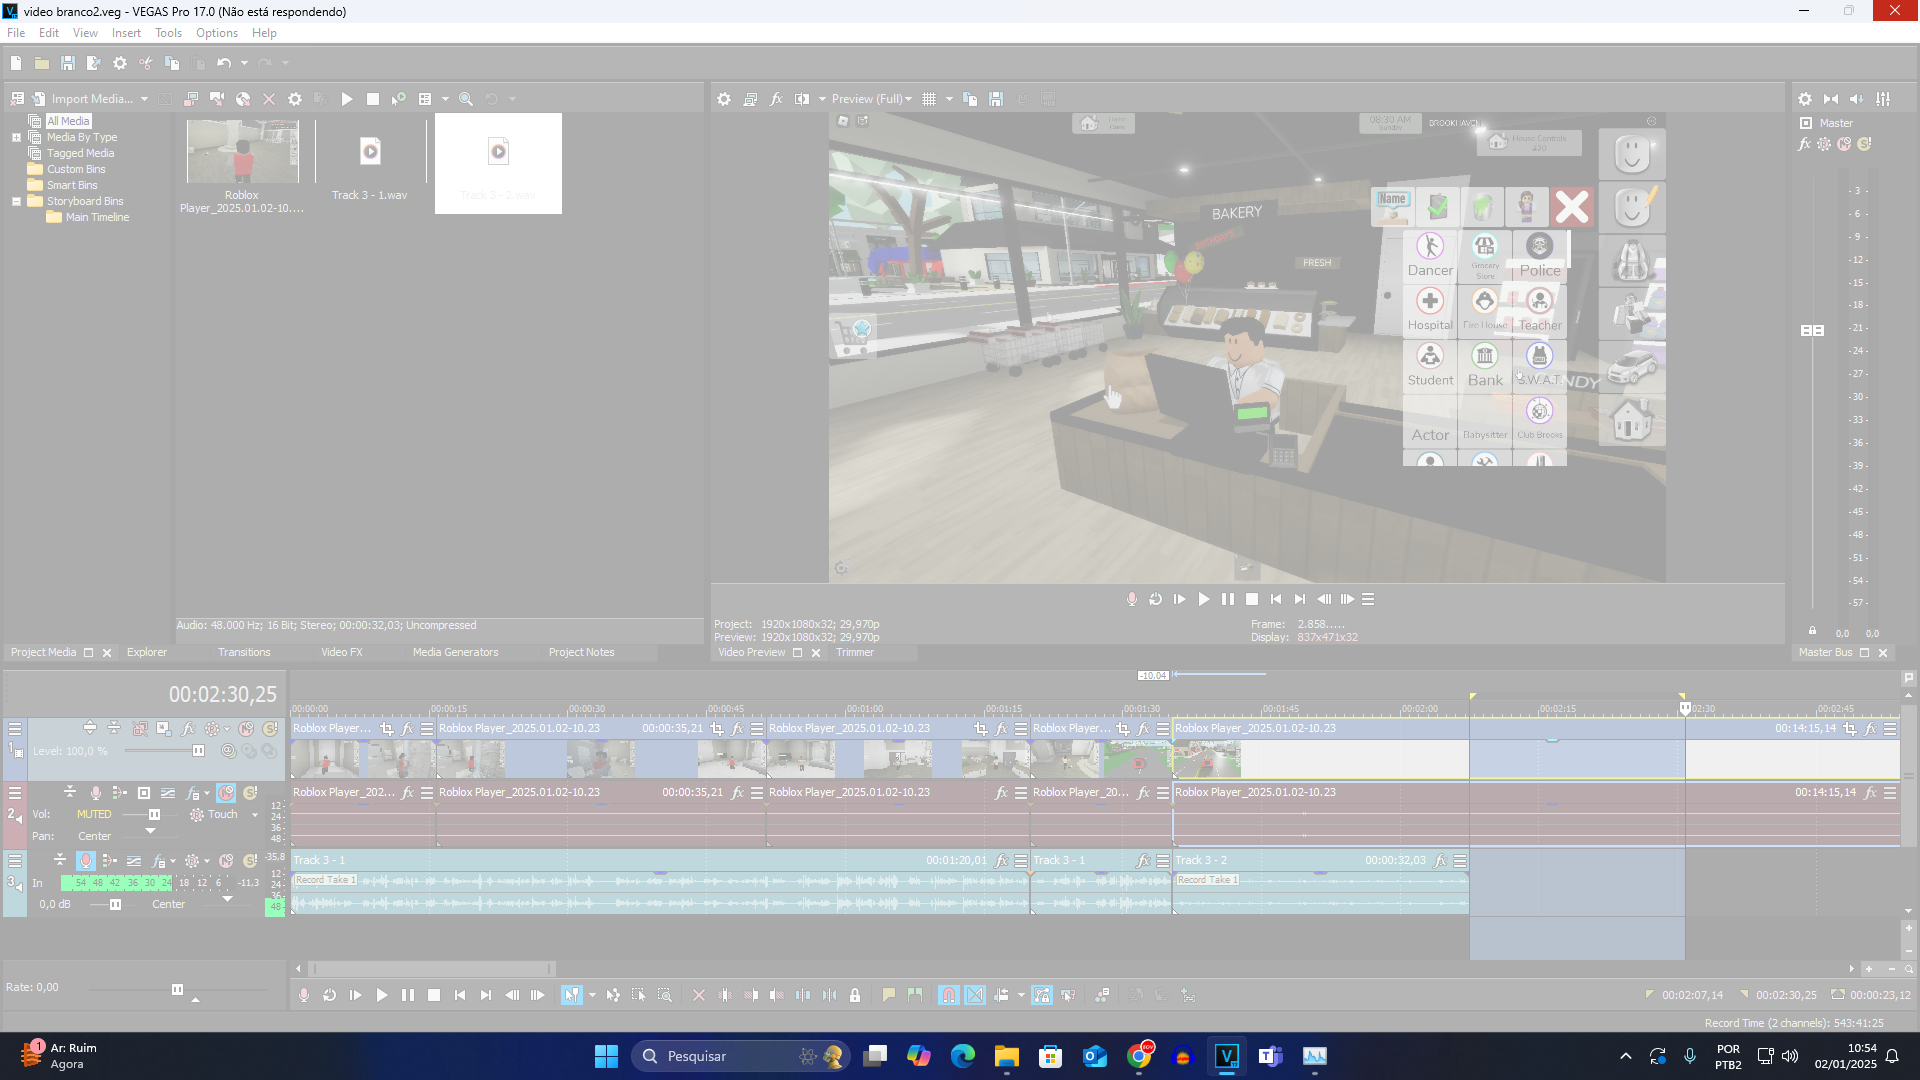Open track FX on video track 1
Screen dimensions: 1920x1080
188,729
